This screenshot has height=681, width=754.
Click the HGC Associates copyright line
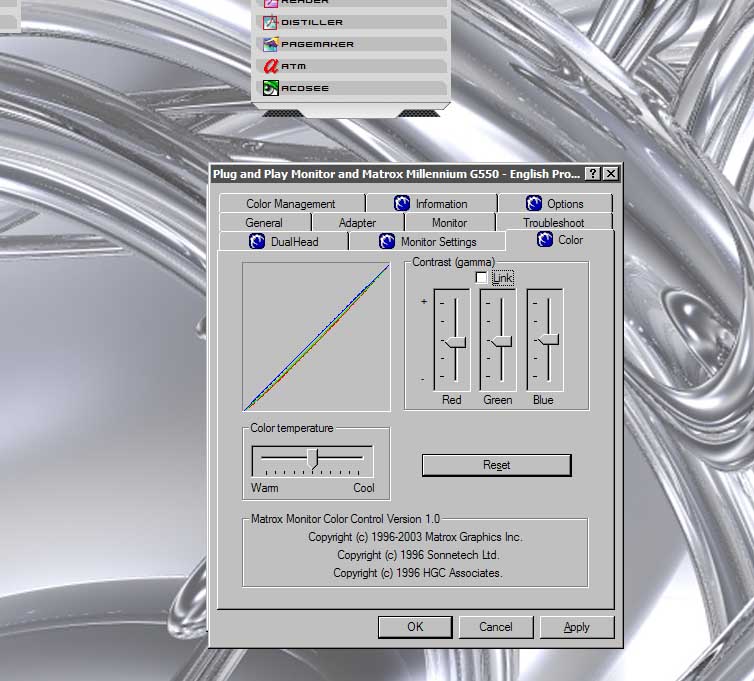click(418, 573)
